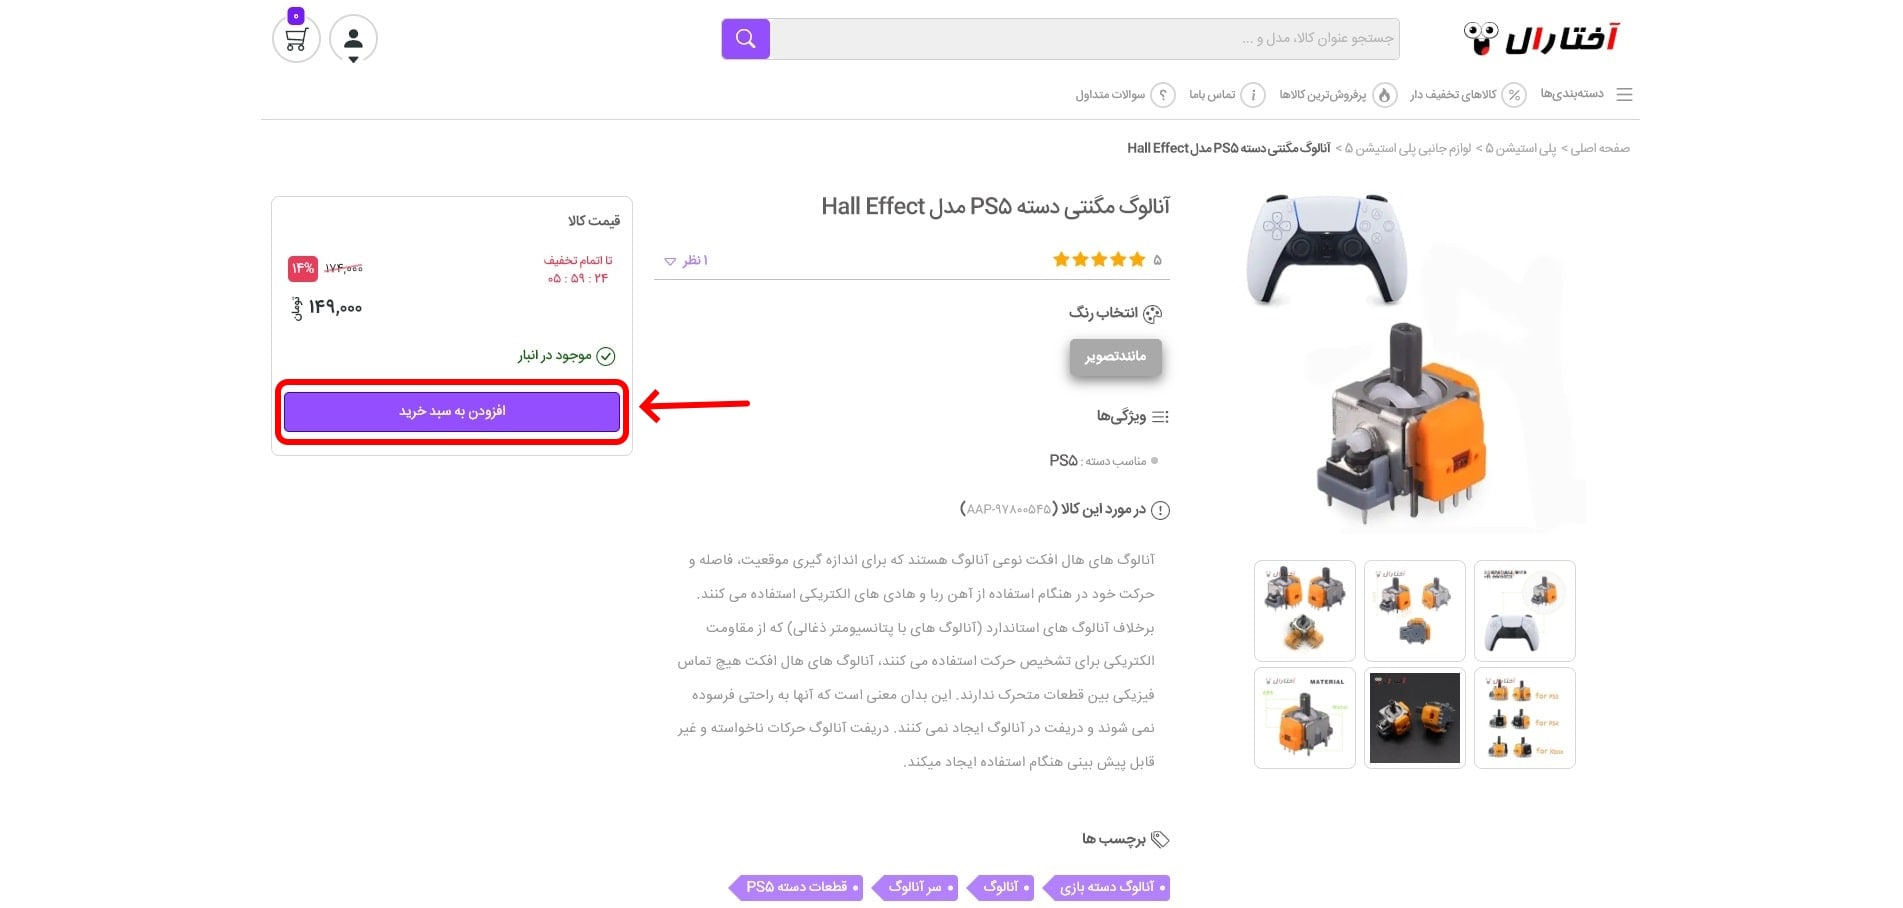Click the best-selling flame icon
The width and height of the screenshot is (1903, 908).
[x=1384, y=95]
